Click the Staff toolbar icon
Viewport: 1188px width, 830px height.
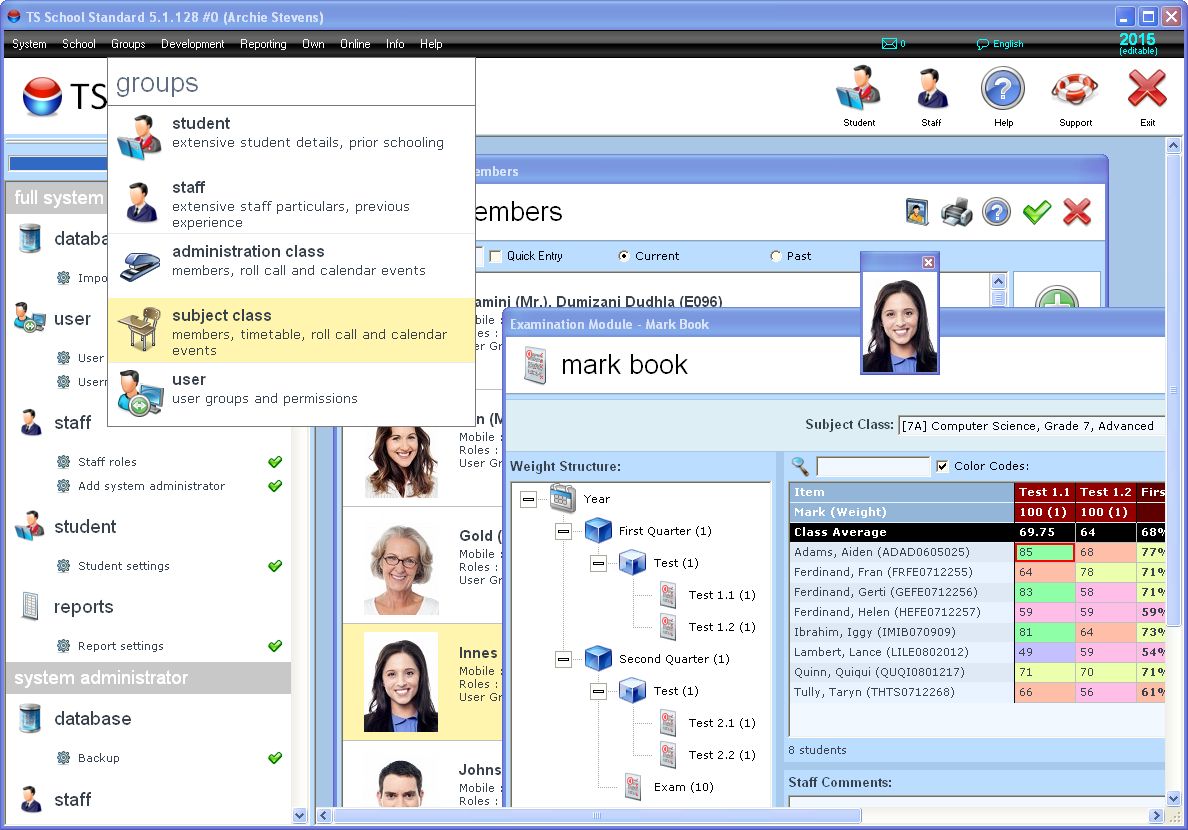(x=931, y=94)
